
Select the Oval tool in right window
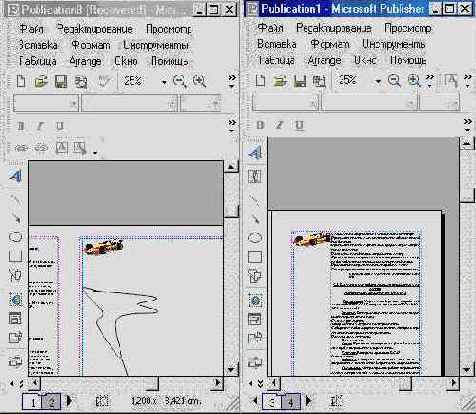[x=255, y=238]
